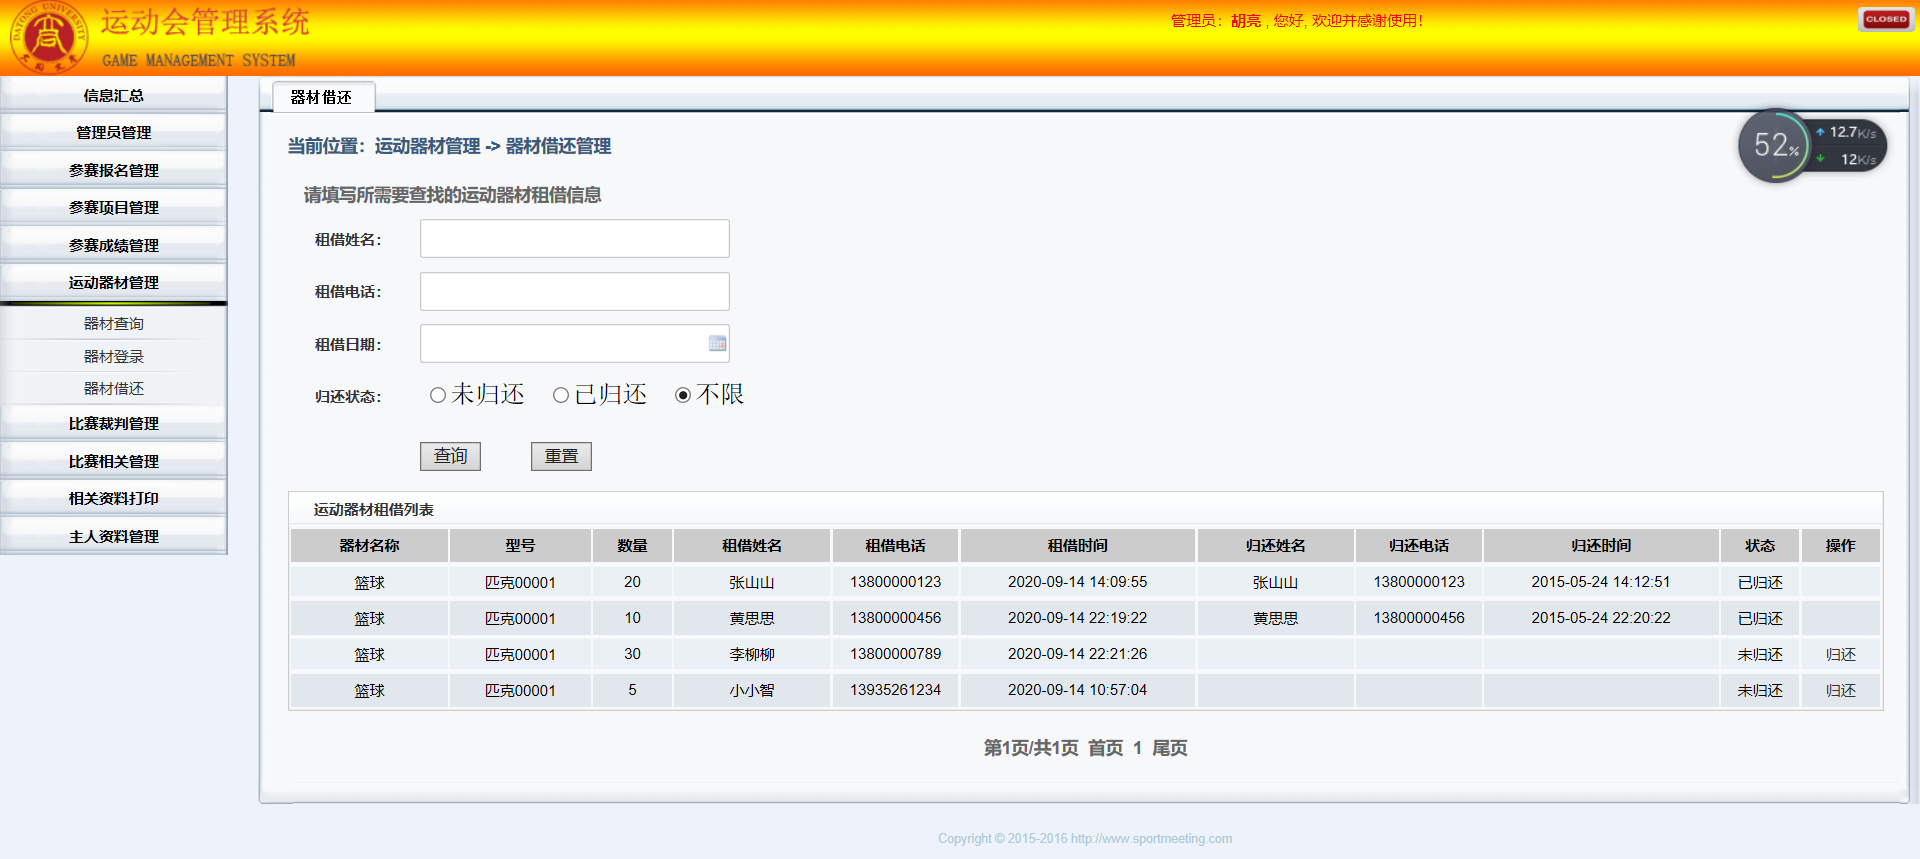Open the 器材登录 submenu item
Screen dimensions: 1920x859
tap(114, 356)
